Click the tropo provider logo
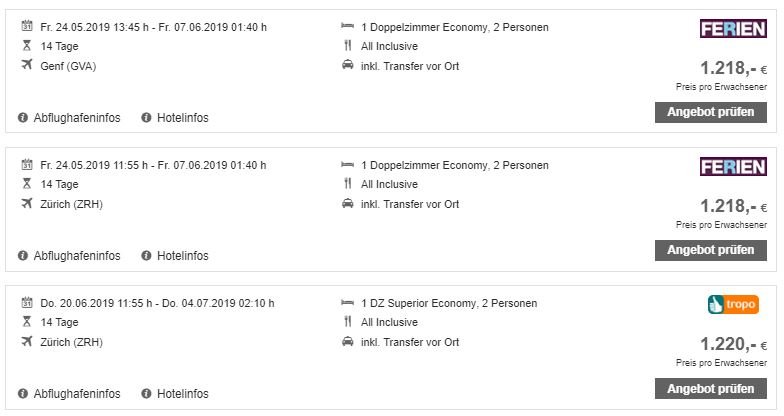Viewport: 784px width, 416px height. [732, 304]
